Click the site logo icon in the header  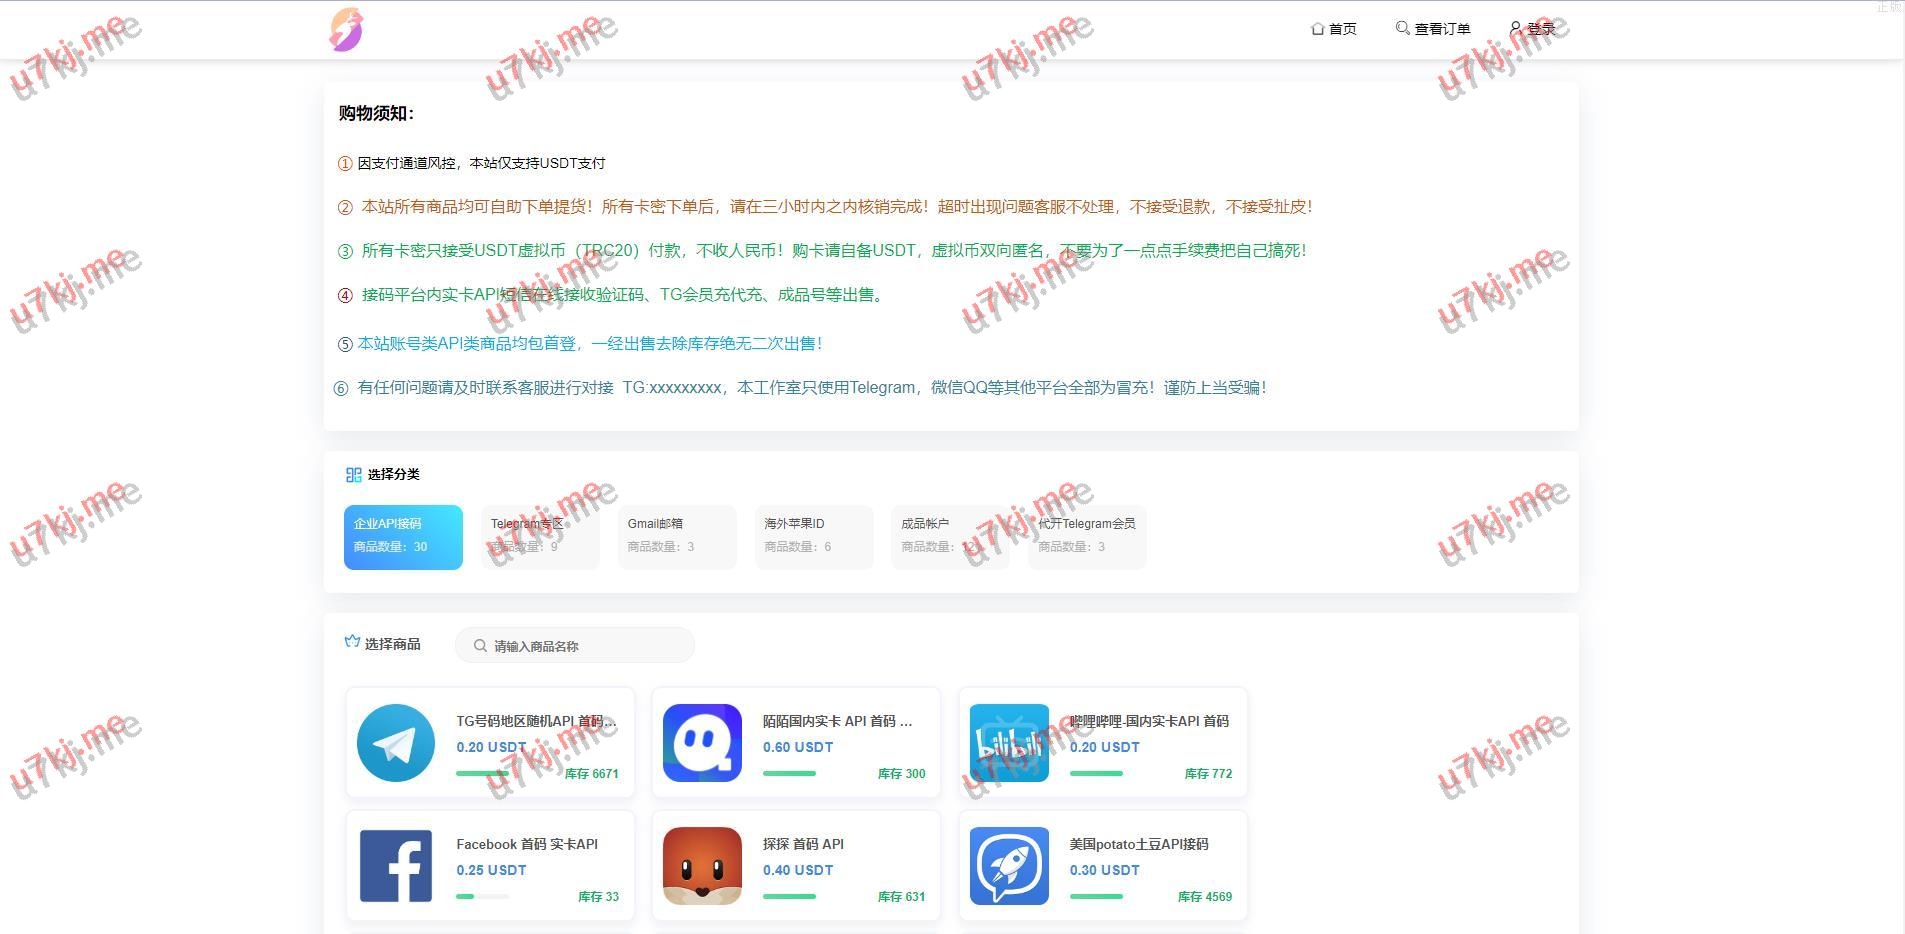(345, 29)
